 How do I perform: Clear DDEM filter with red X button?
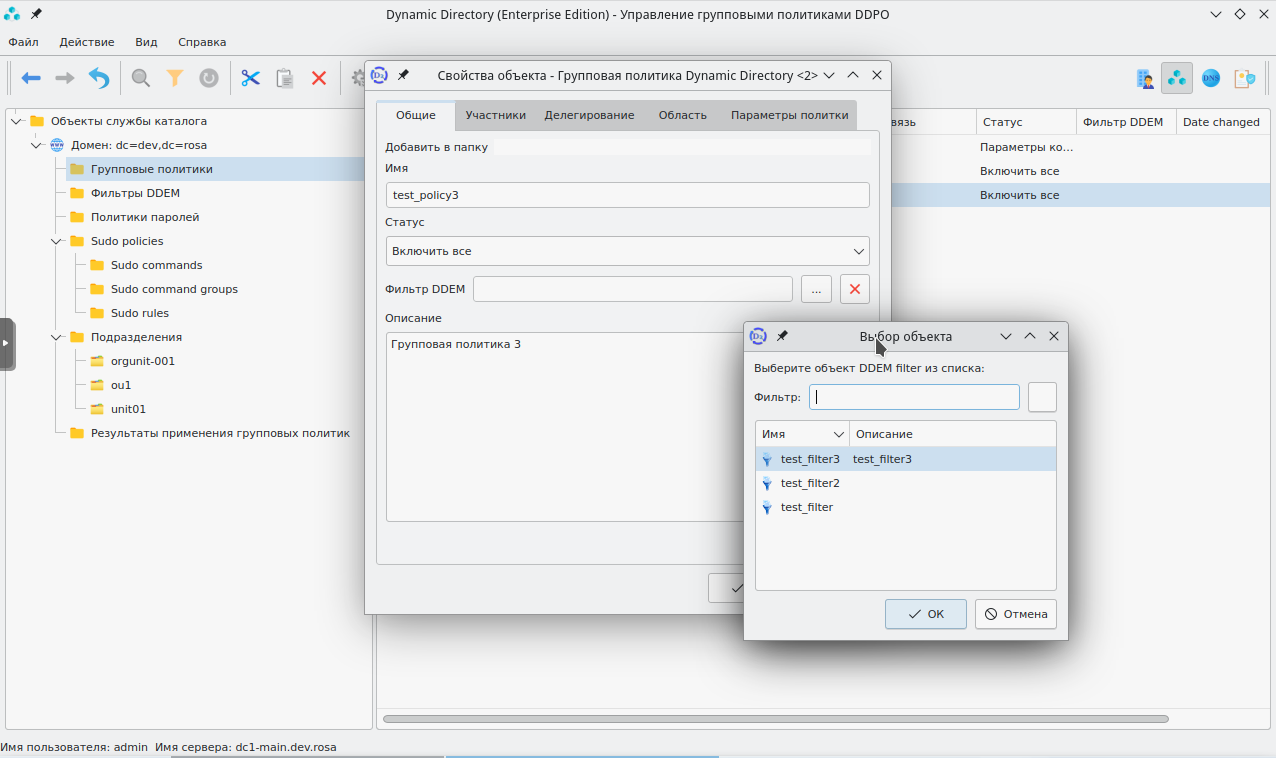click(x=854, y=289)
